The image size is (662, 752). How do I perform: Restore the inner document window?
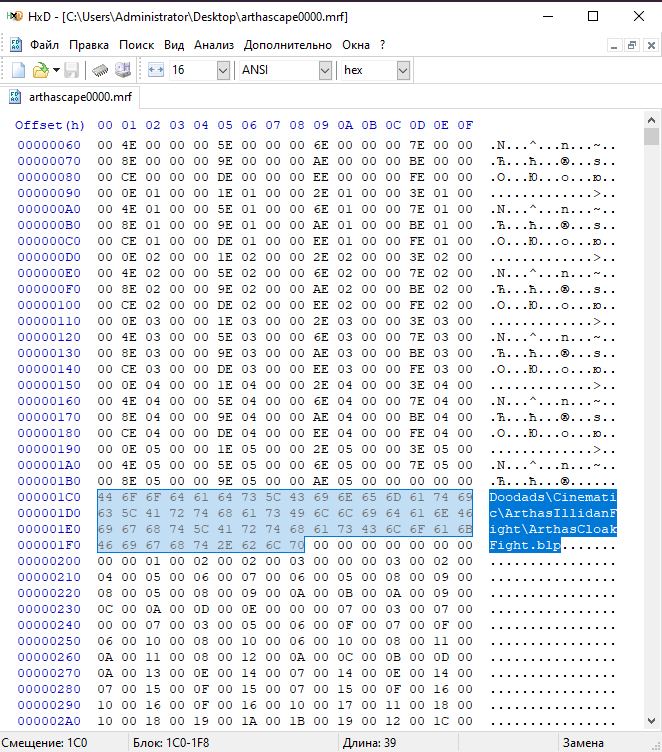(x=632, y=45)
